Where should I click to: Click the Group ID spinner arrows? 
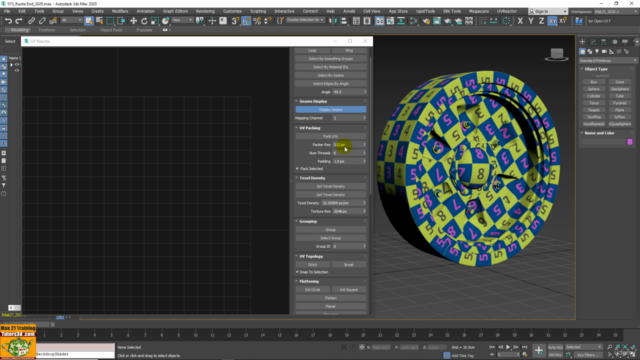tap(364, 246)
